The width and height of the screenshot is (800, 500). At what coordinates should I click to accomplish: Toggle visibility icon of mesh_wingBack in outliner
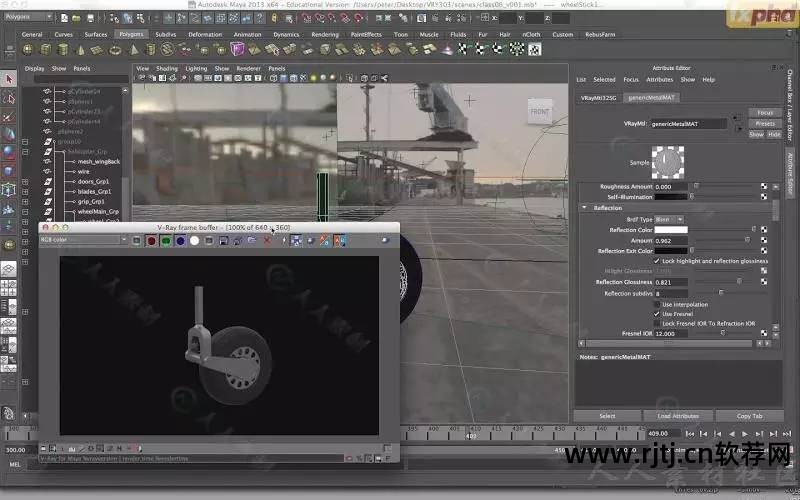pos(47,161)
